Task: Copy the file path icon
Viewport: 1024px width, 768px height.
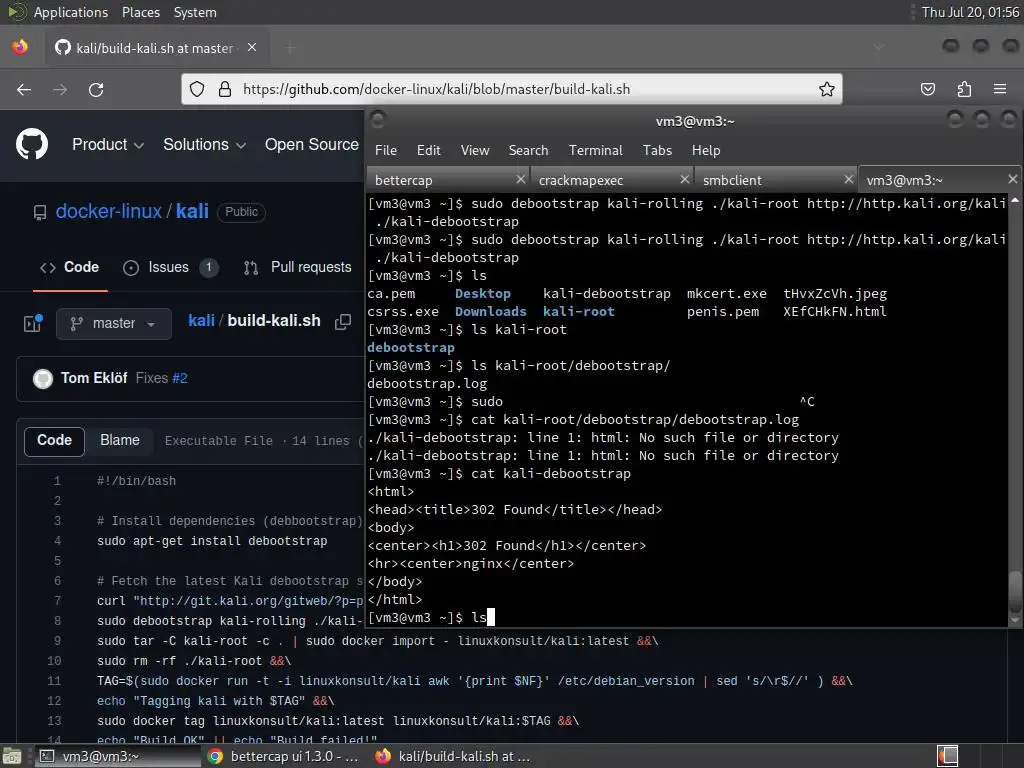Action: click(x=343, y=321)
